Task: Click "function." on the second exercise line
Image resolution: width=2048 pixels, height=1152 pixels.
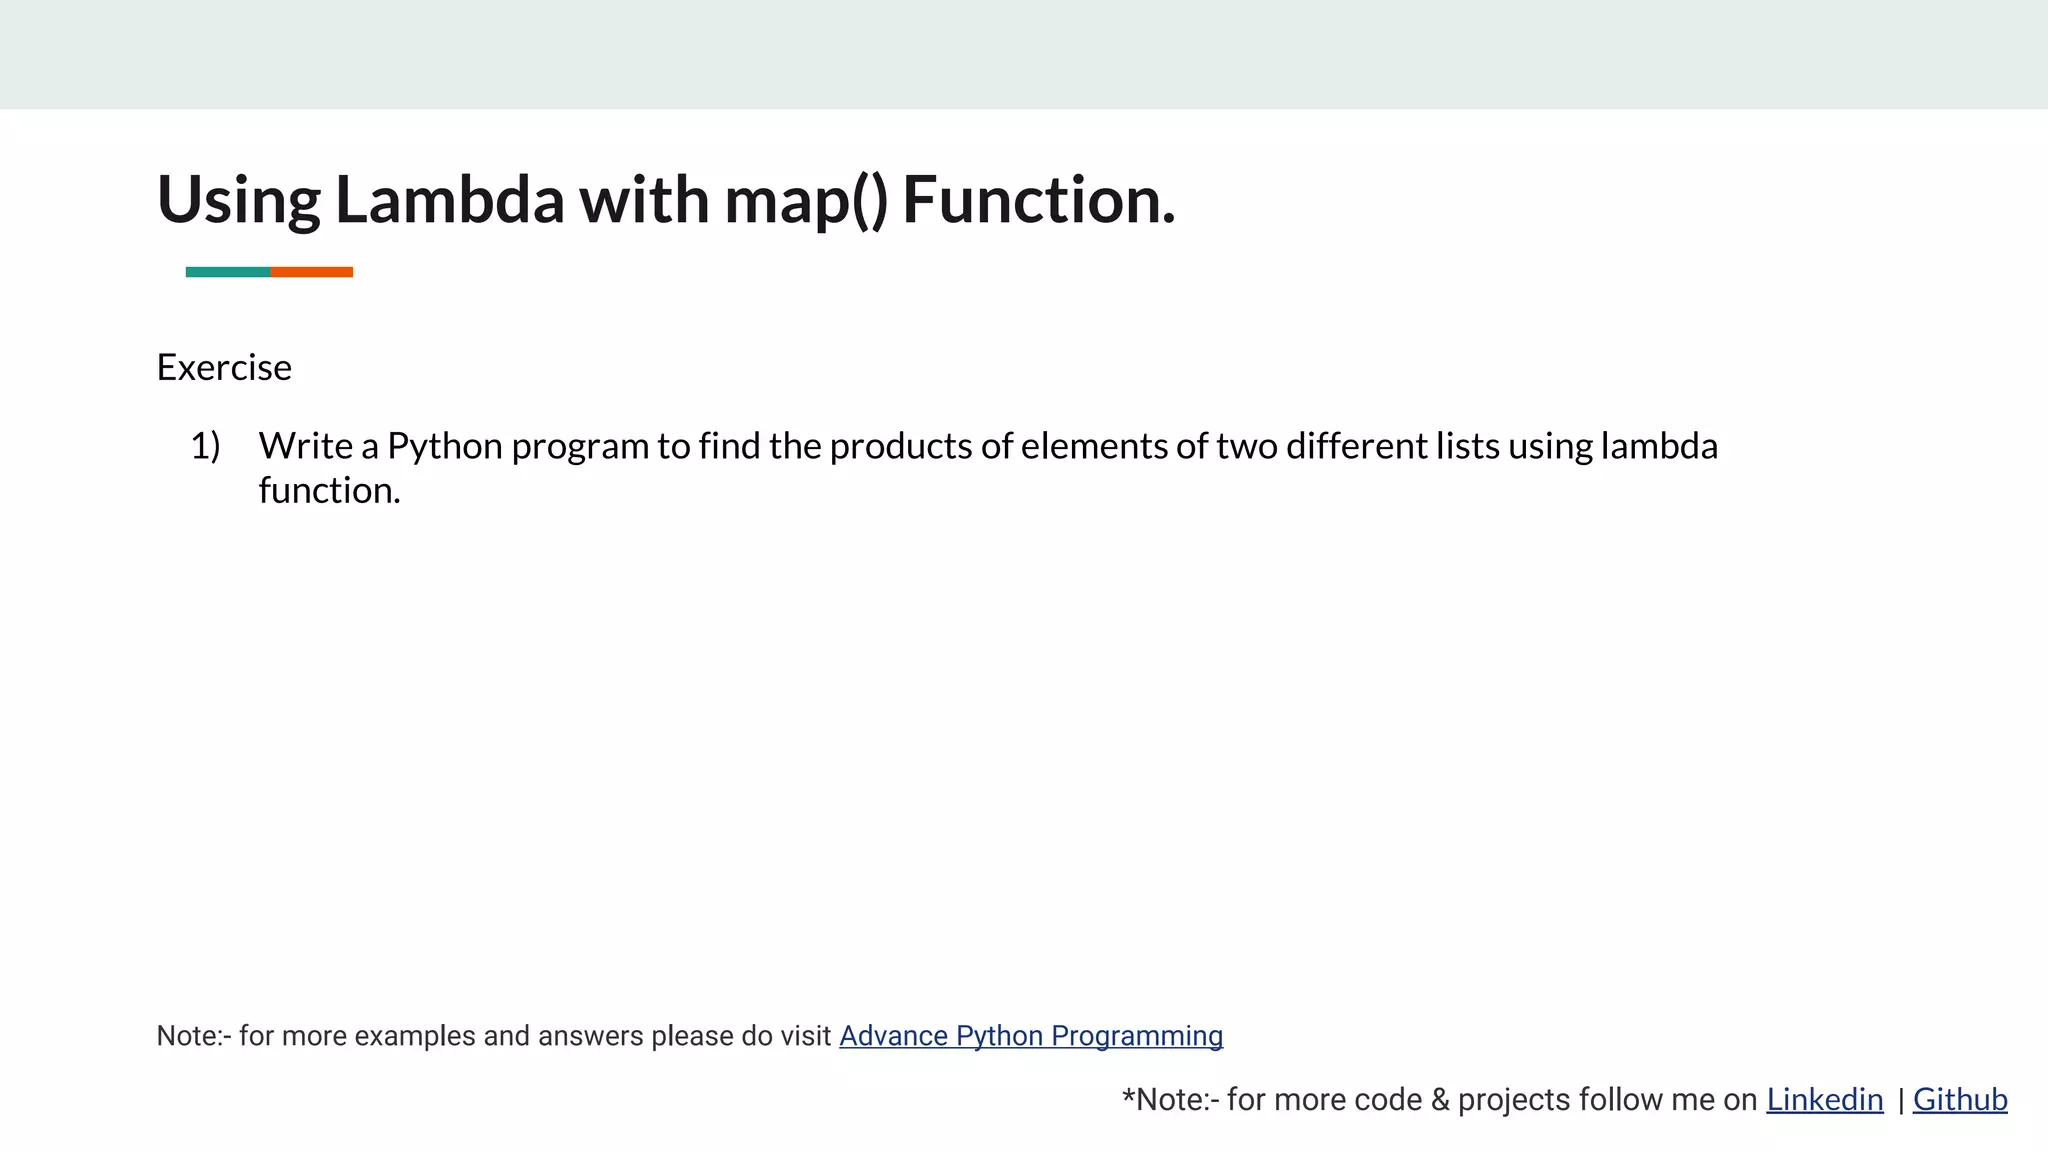Action: tap(329, 491)
